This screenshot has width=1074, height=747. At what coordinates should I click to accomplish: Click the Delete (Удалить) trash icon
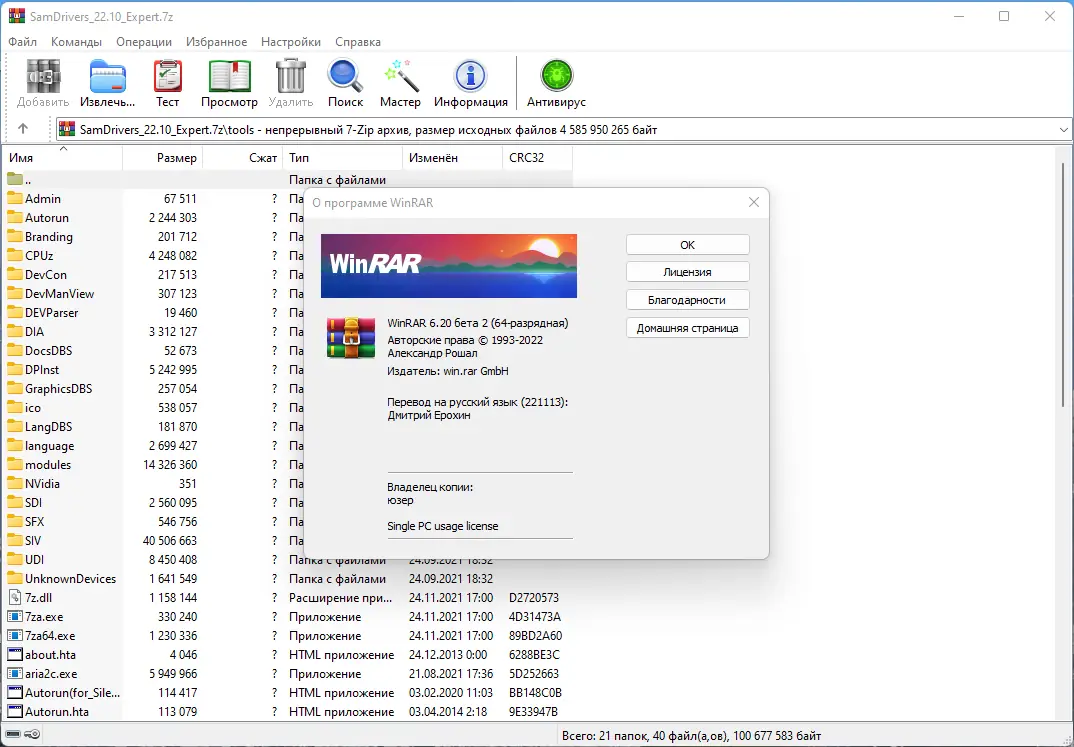(290, 76)
